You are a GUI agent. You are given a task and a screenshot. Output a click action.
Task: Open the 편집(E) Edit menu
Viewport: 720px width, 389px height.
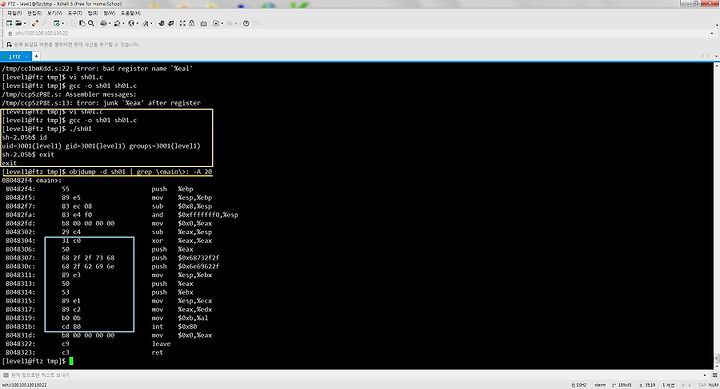[x=34, y=13]
